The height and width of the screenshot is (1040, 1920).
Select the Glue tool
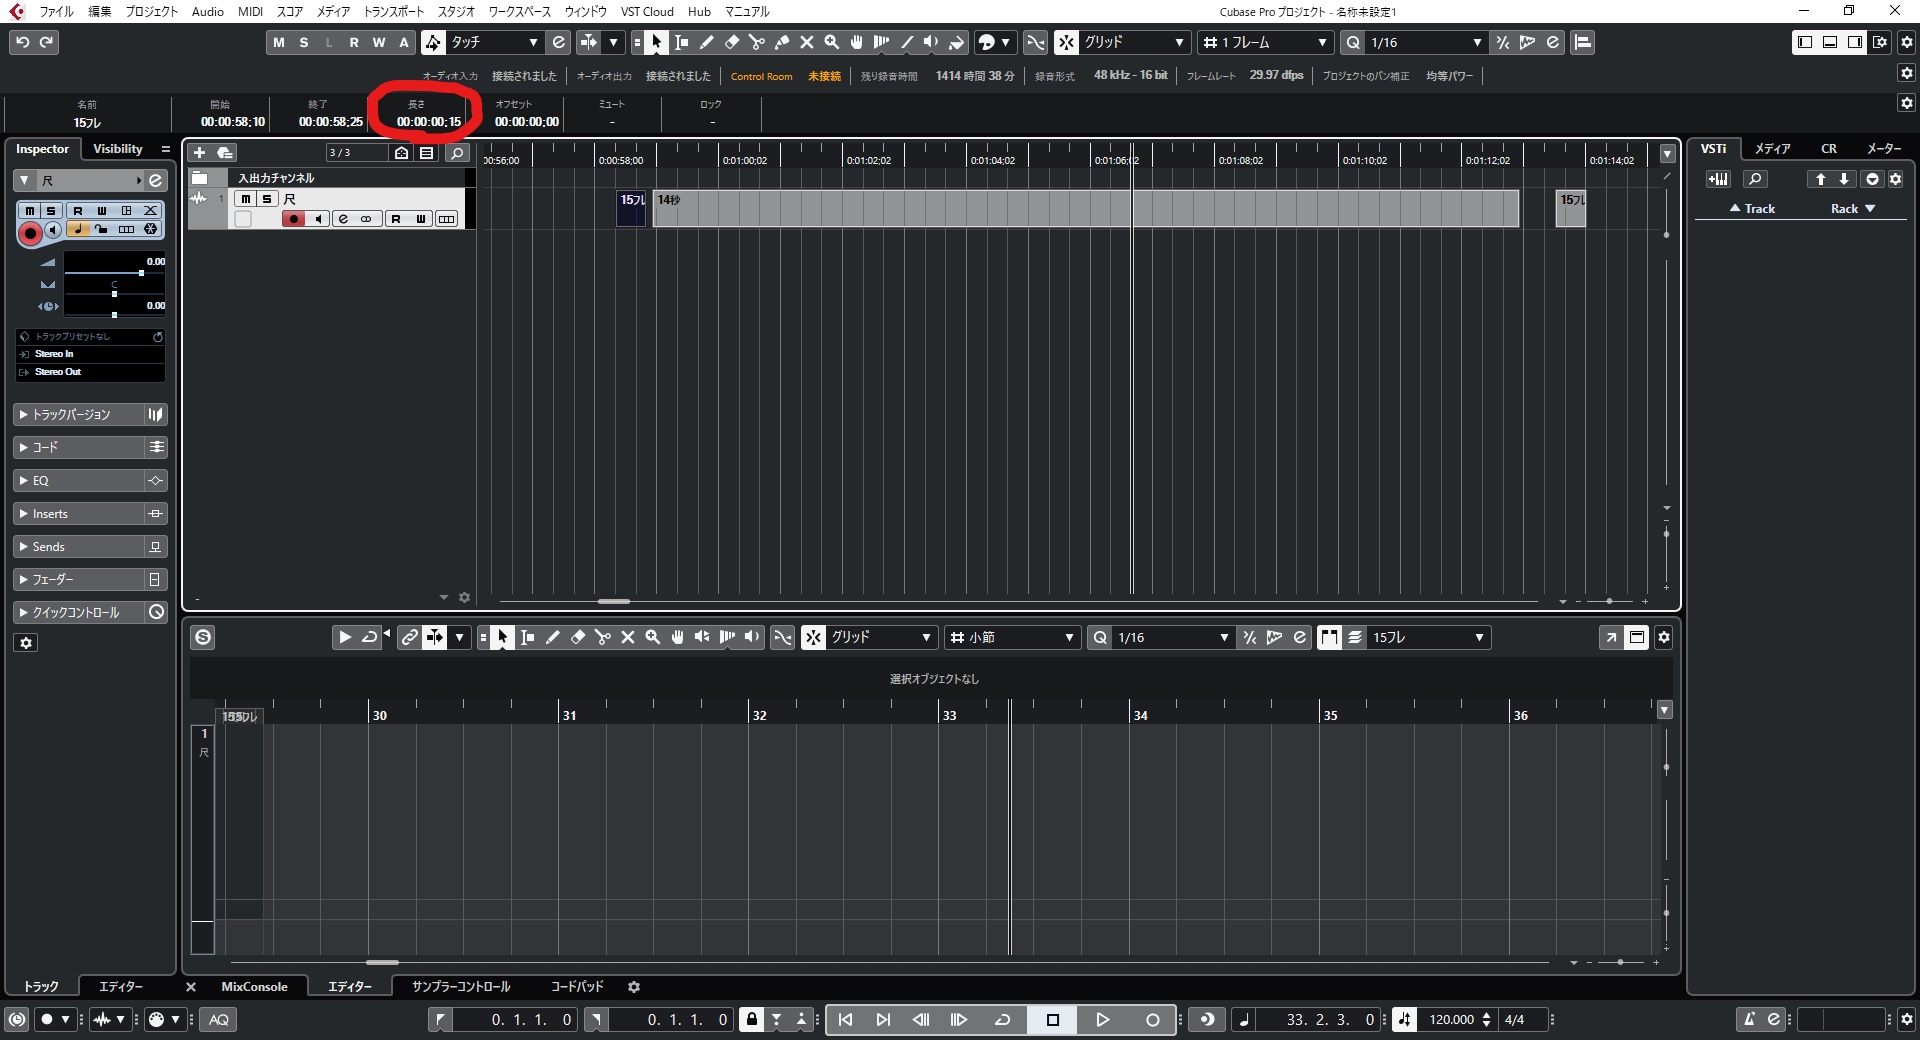click(781, 42)
